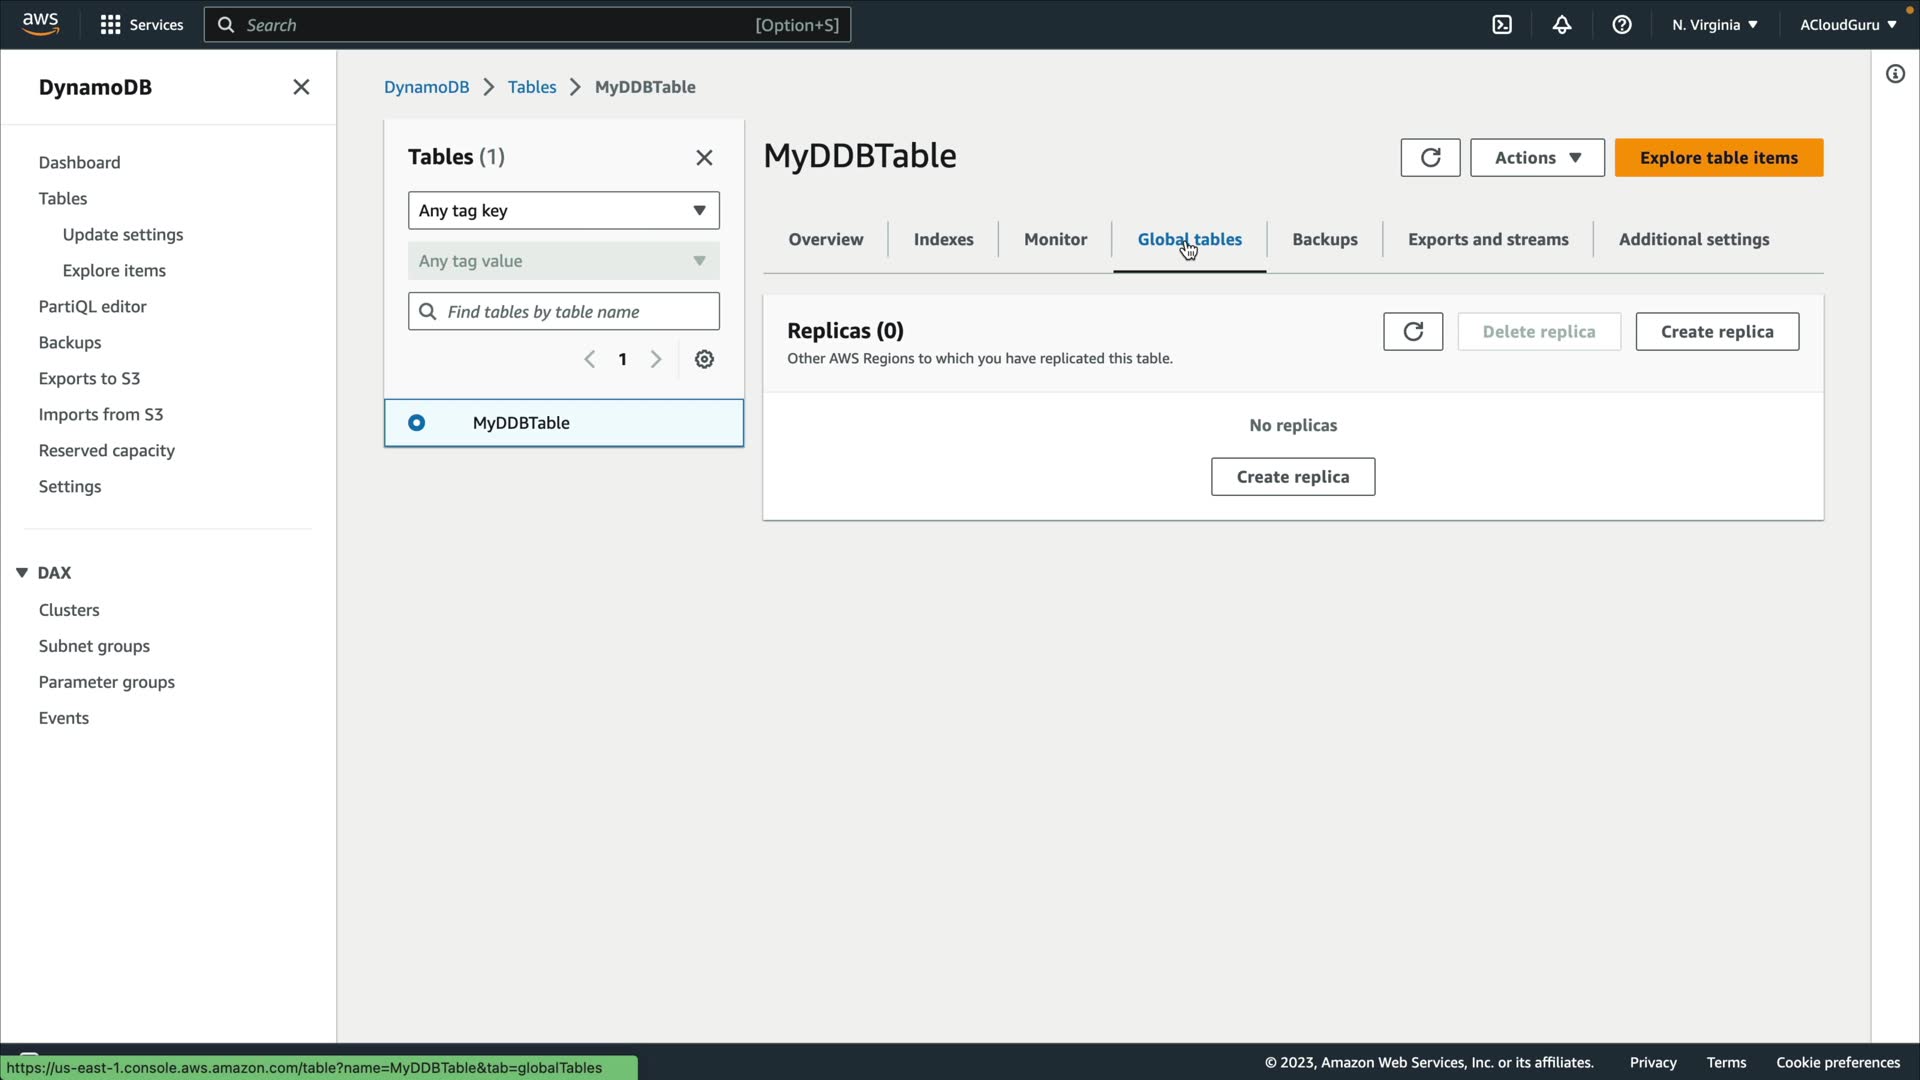Open tables list preferences gear
Screen dimensions: 1920x1080
704,360
